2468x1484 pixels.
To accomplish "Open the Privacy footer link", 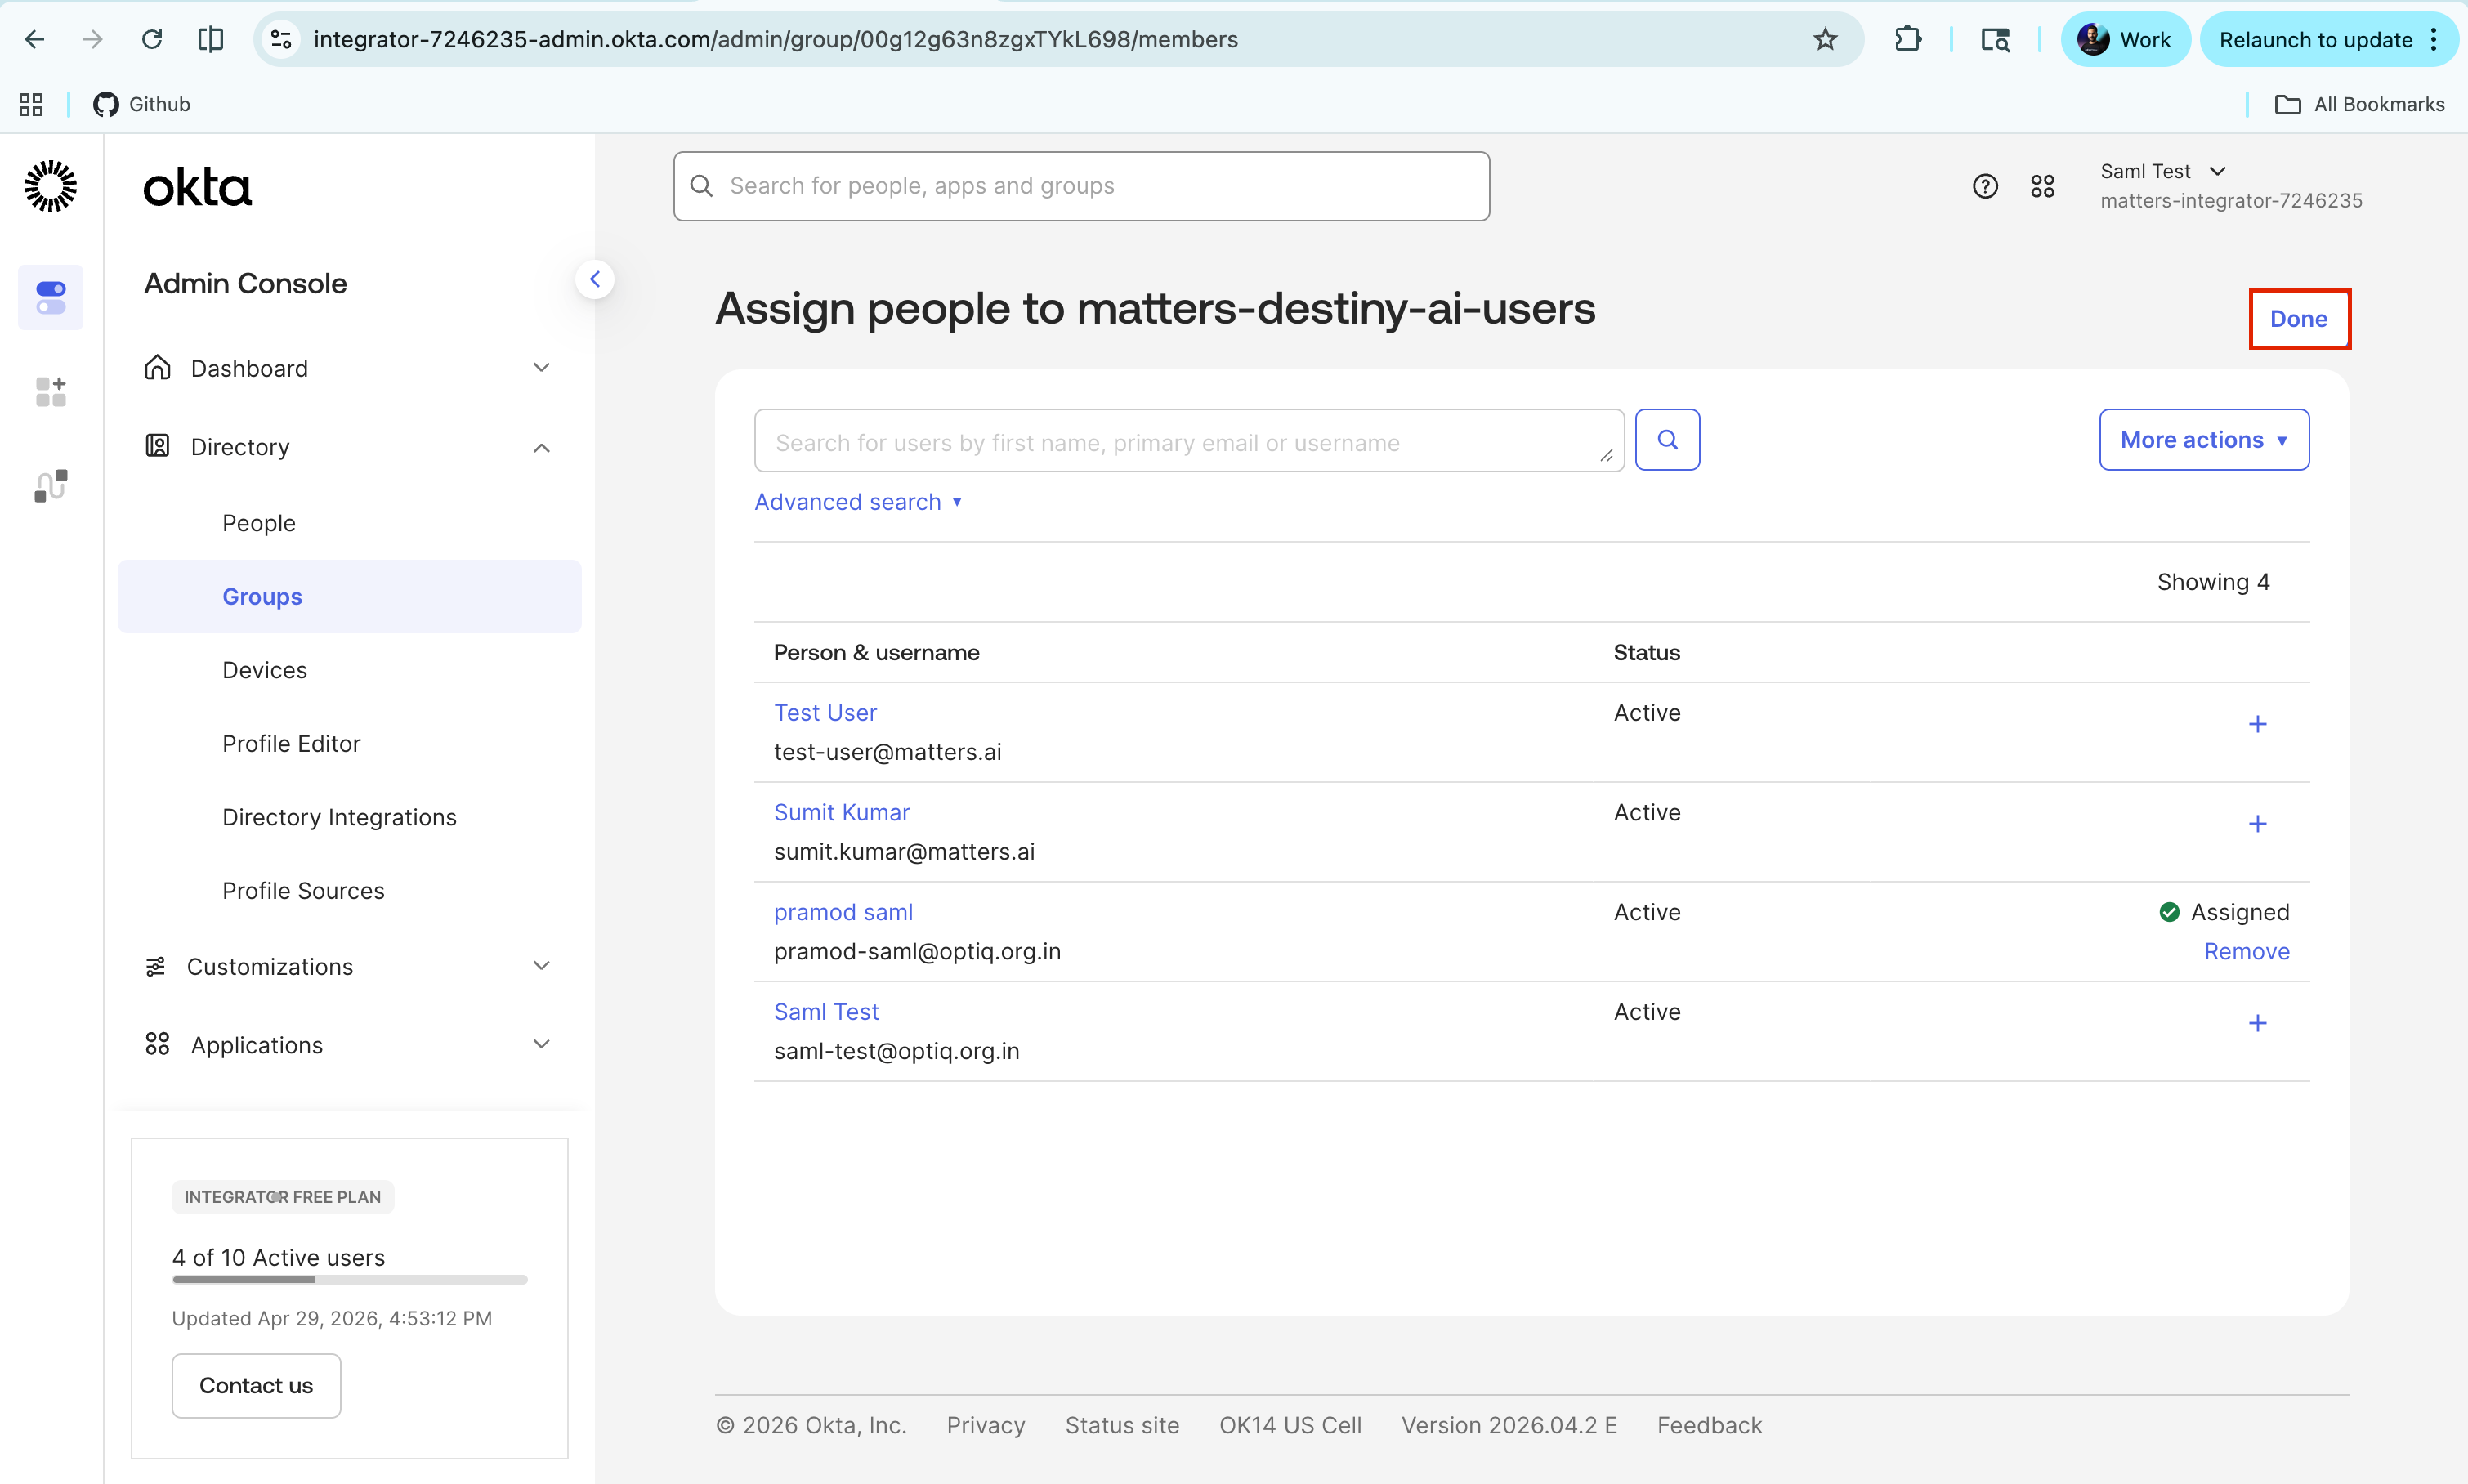I will [x=986, y=1425].
